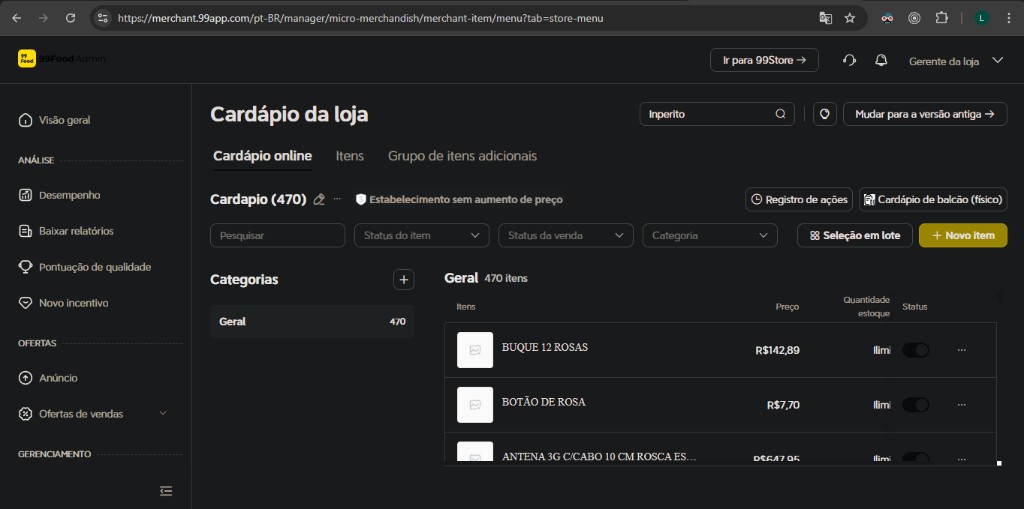Click the image thumbnail of BUQUE 12 ROSAS
This screenshot has height=509, width=1024.
pos(475,350)
